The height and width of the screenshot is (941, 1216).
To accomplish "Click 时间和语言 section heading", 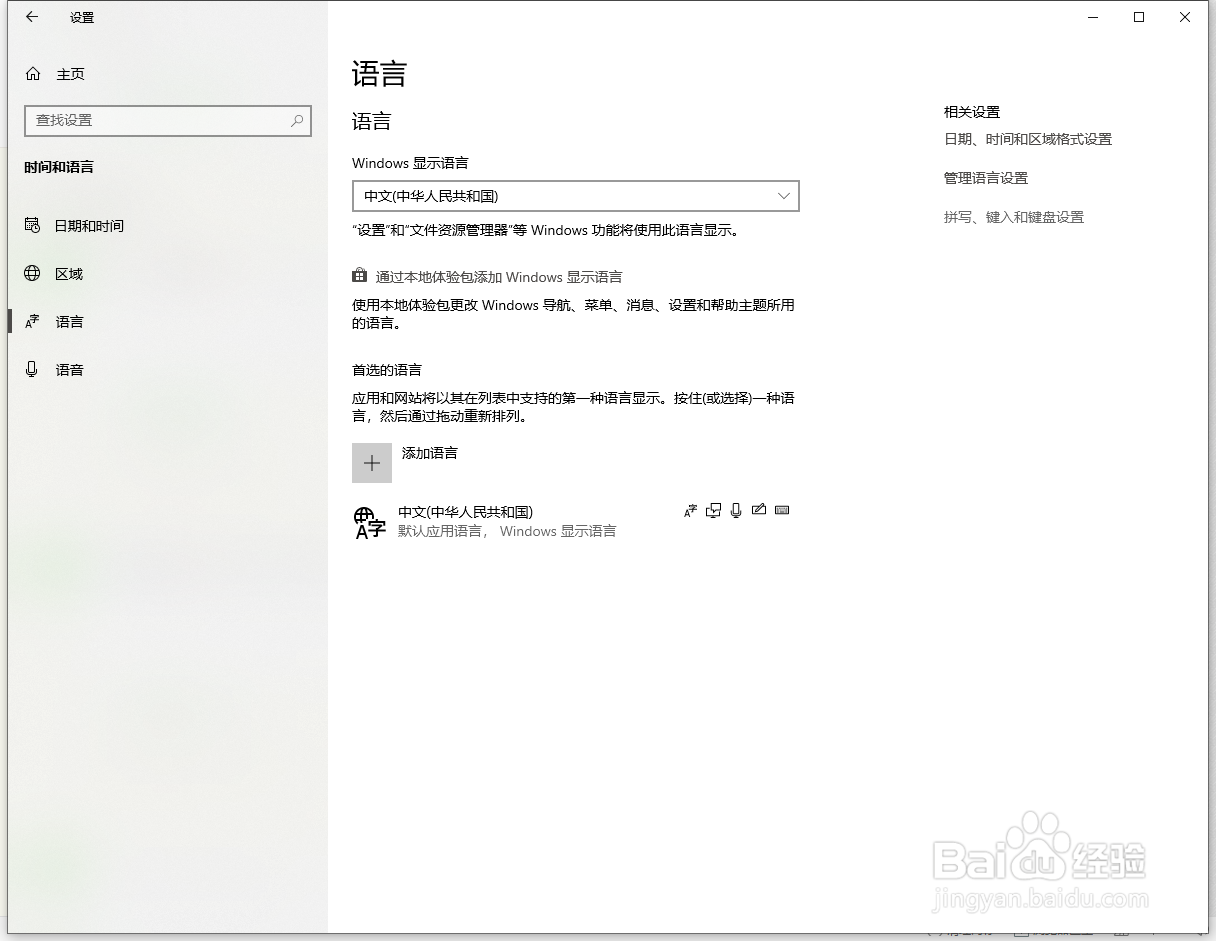I will [59, 167].
